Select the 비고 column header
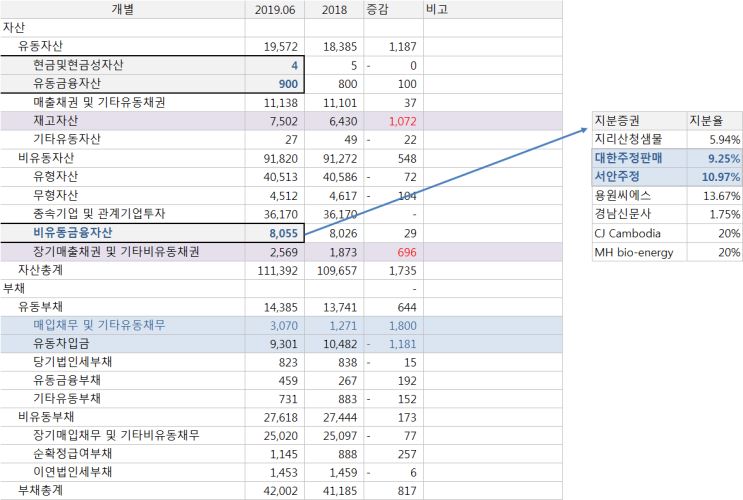 click(x=493, y=9)
